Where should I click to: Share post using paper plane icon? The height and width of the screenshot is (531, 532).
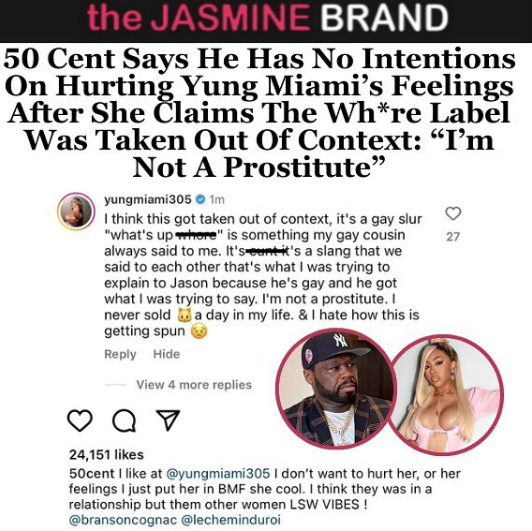pos(168,420)
